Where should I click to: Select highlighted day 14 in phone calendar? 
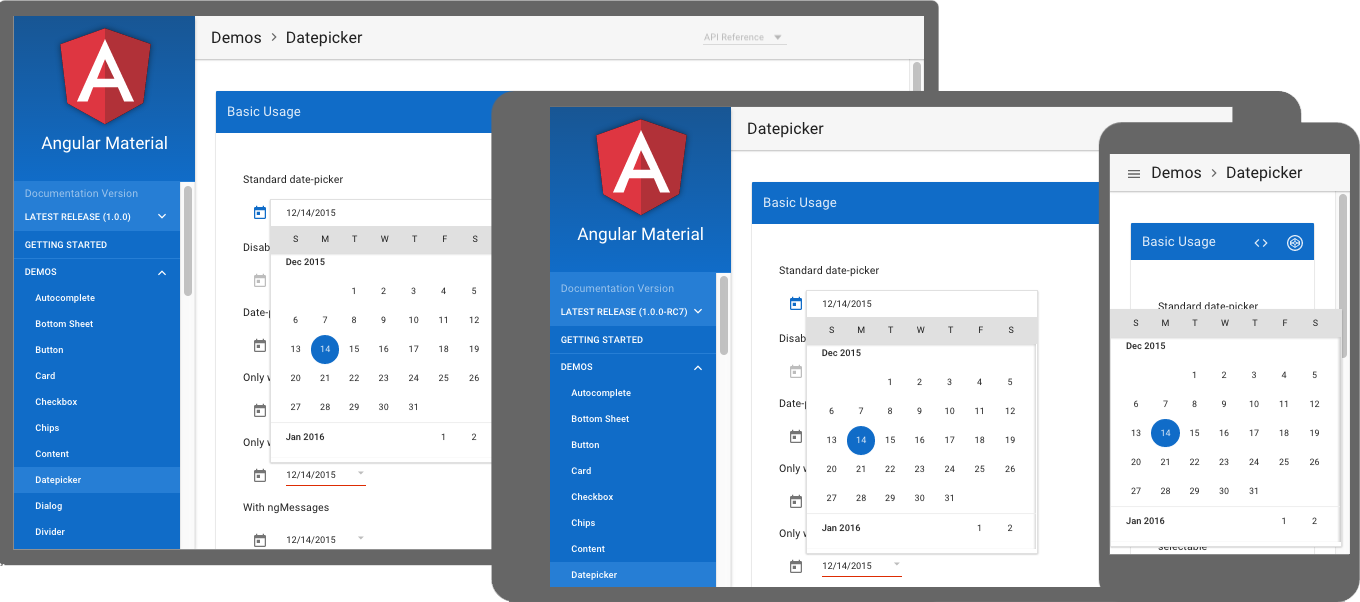pos(1165,433)
